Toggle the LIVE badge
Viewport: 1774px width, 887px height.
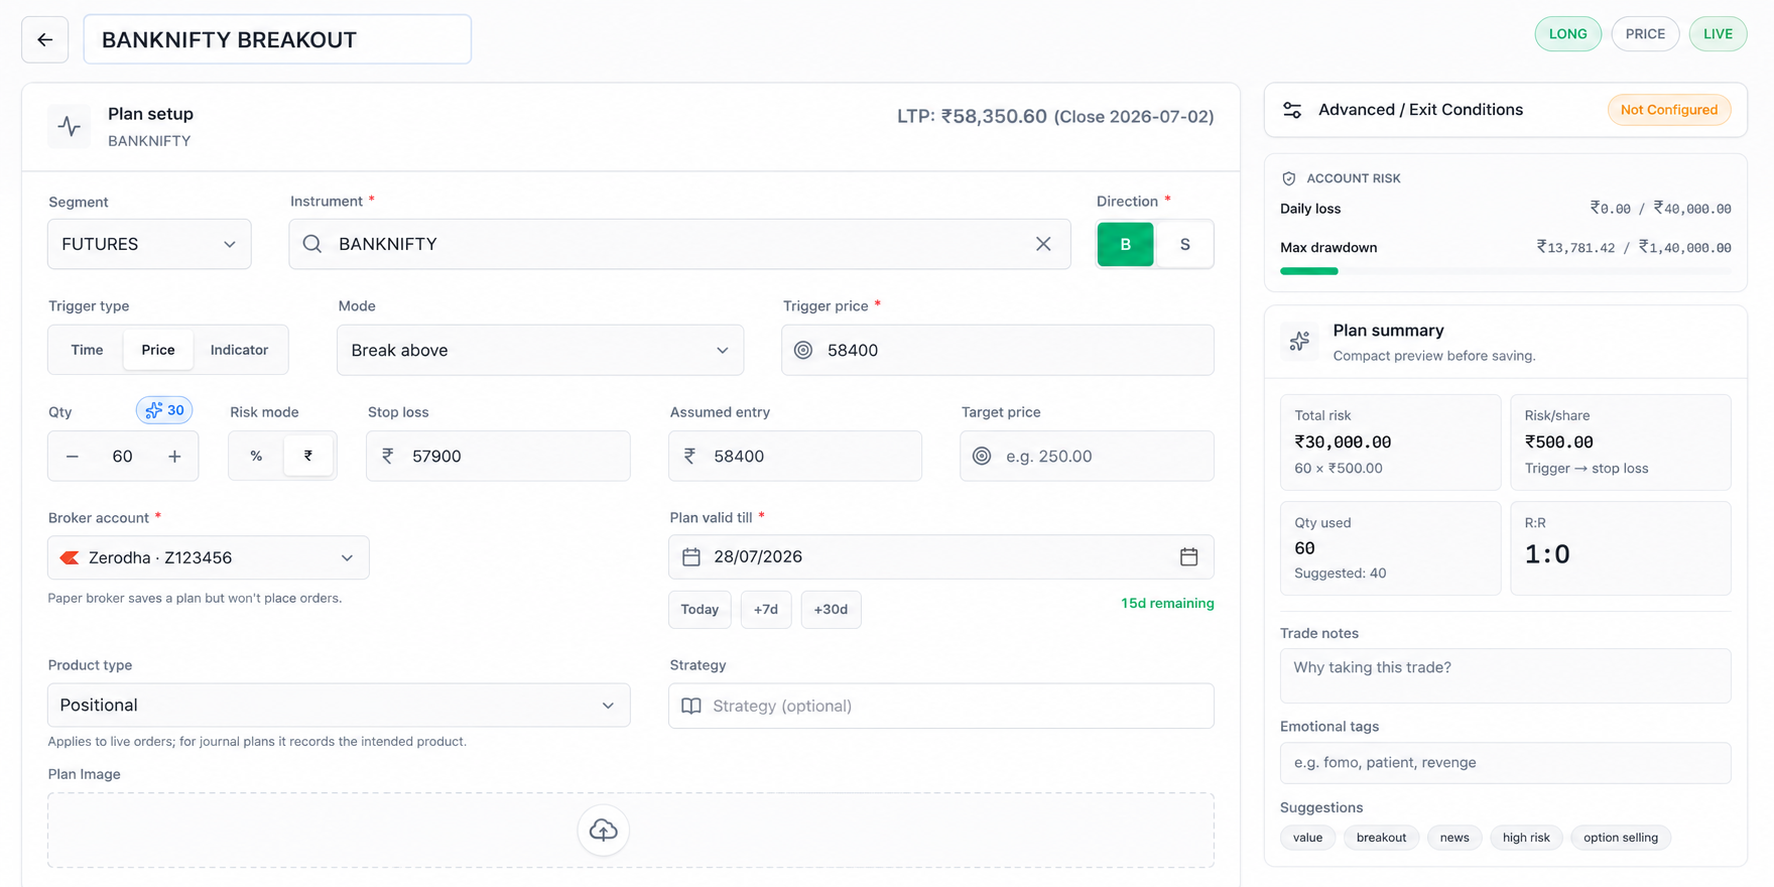(1718, 34)
